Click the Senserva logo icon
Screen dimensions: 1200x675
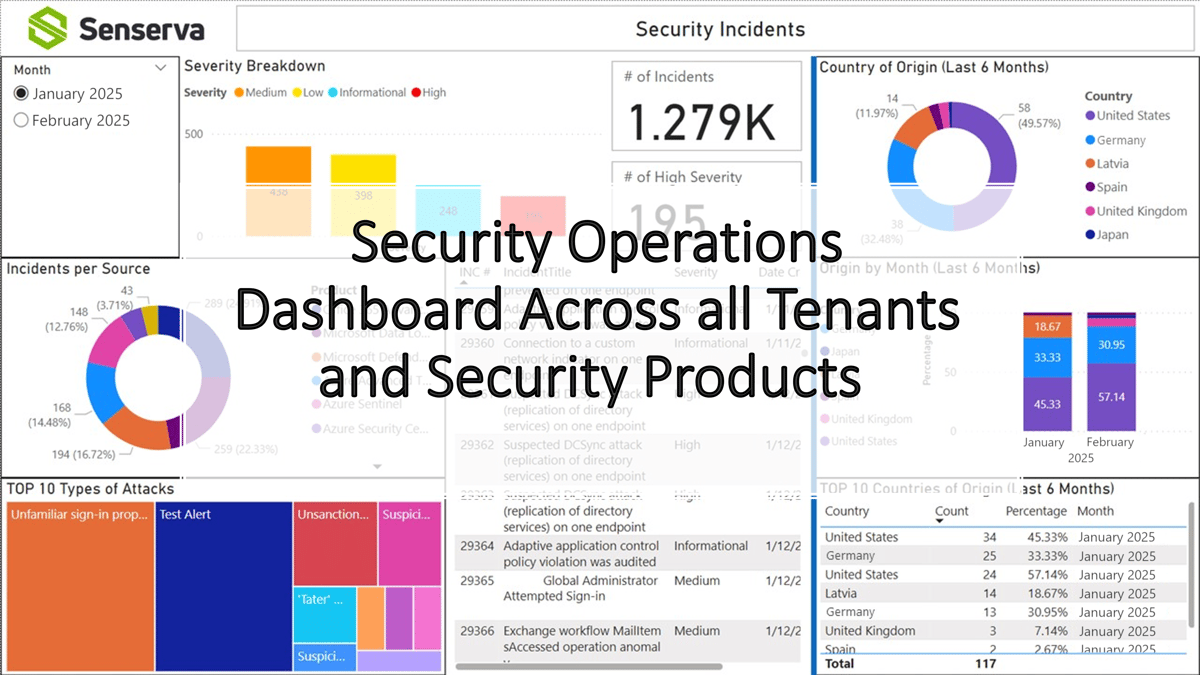click(x=47, y=27)
